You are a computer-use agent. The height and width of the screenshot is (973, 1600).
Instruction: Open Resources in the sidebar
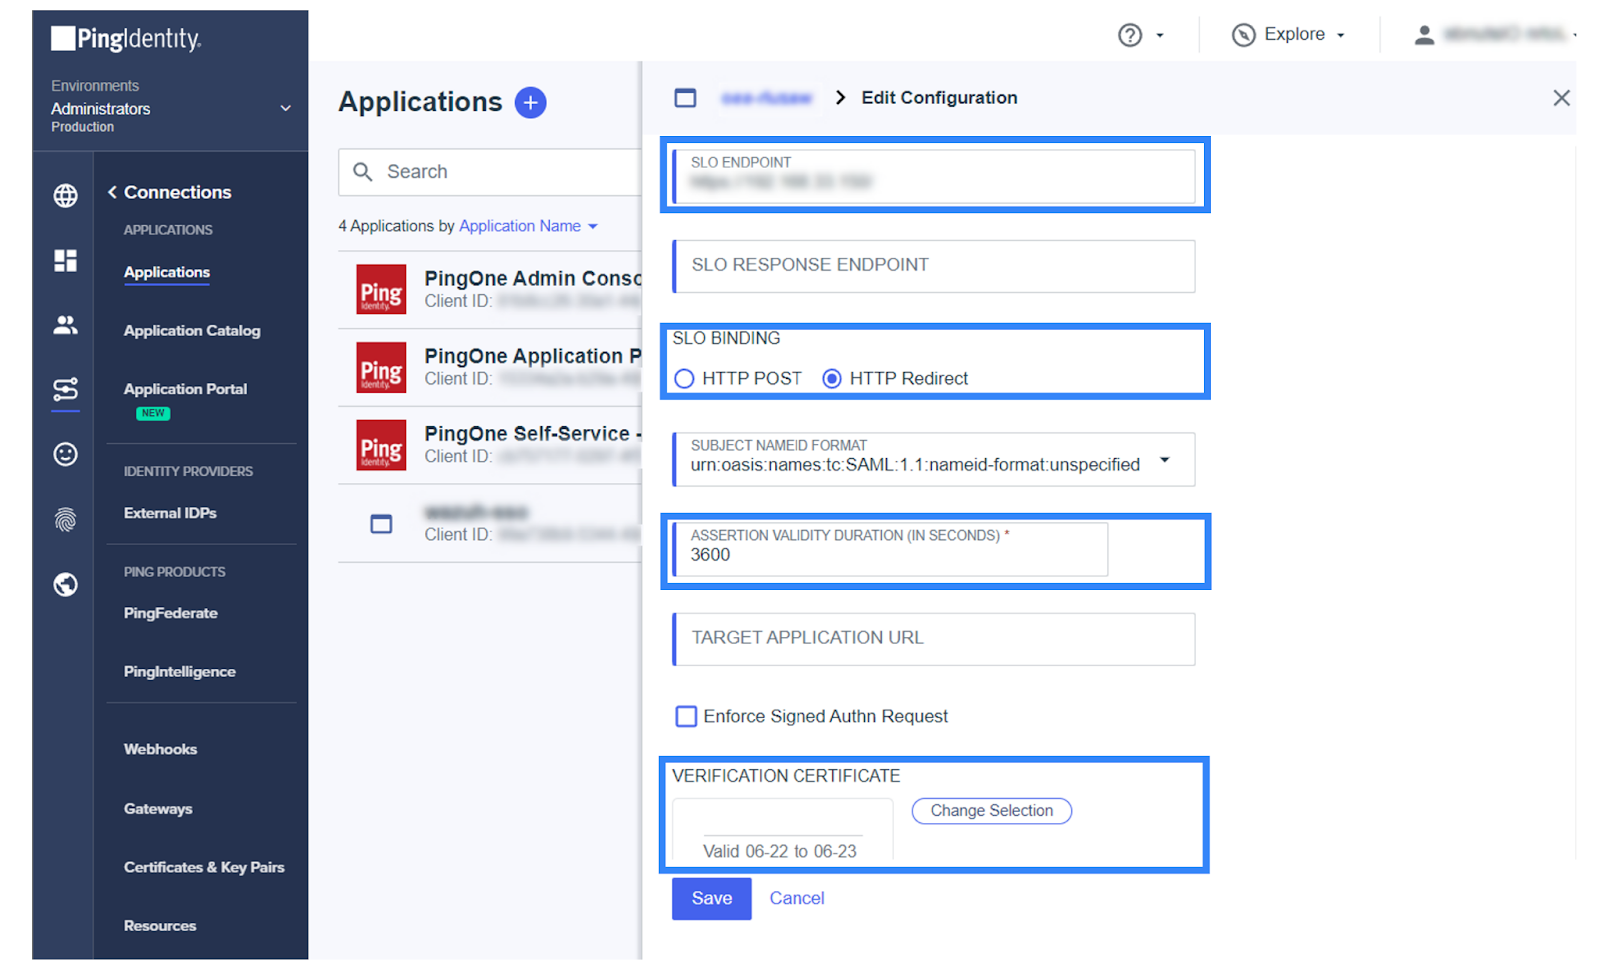point(160,926)
